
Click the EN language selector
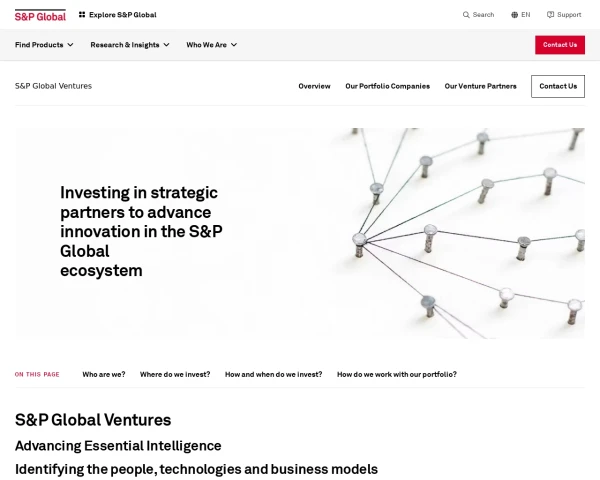point(526,15)
